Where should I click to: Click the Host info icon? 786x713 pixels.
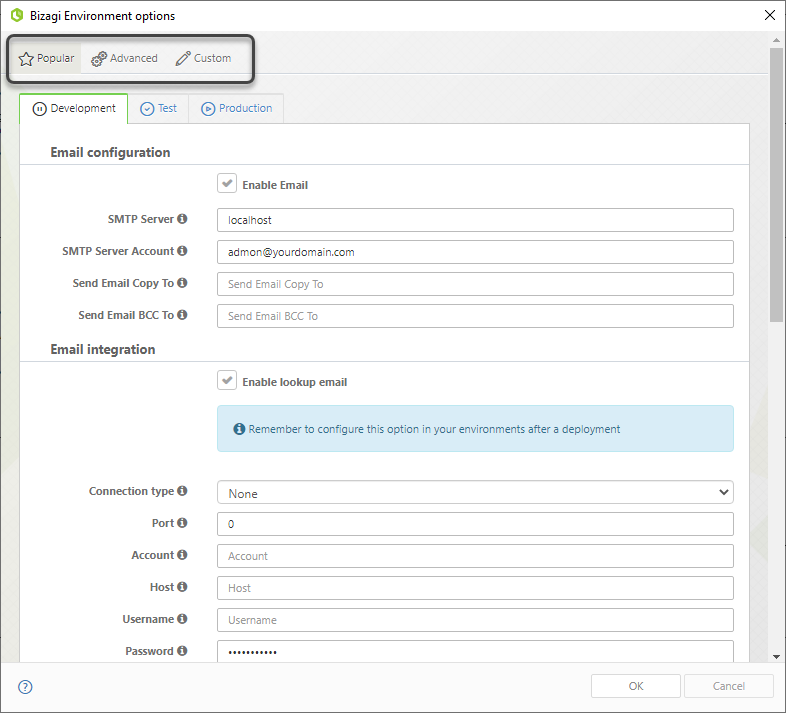tap(182, 587)
